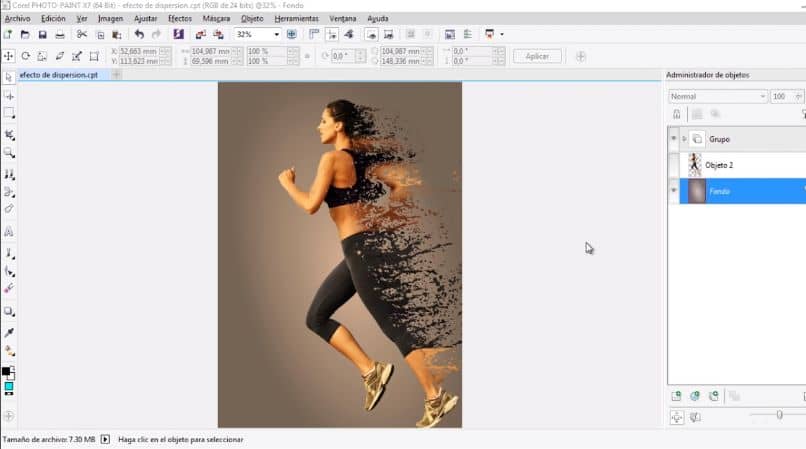Click the black foreground color swatch
Screen dimensions: 806x449
click(x=6, y=371)
